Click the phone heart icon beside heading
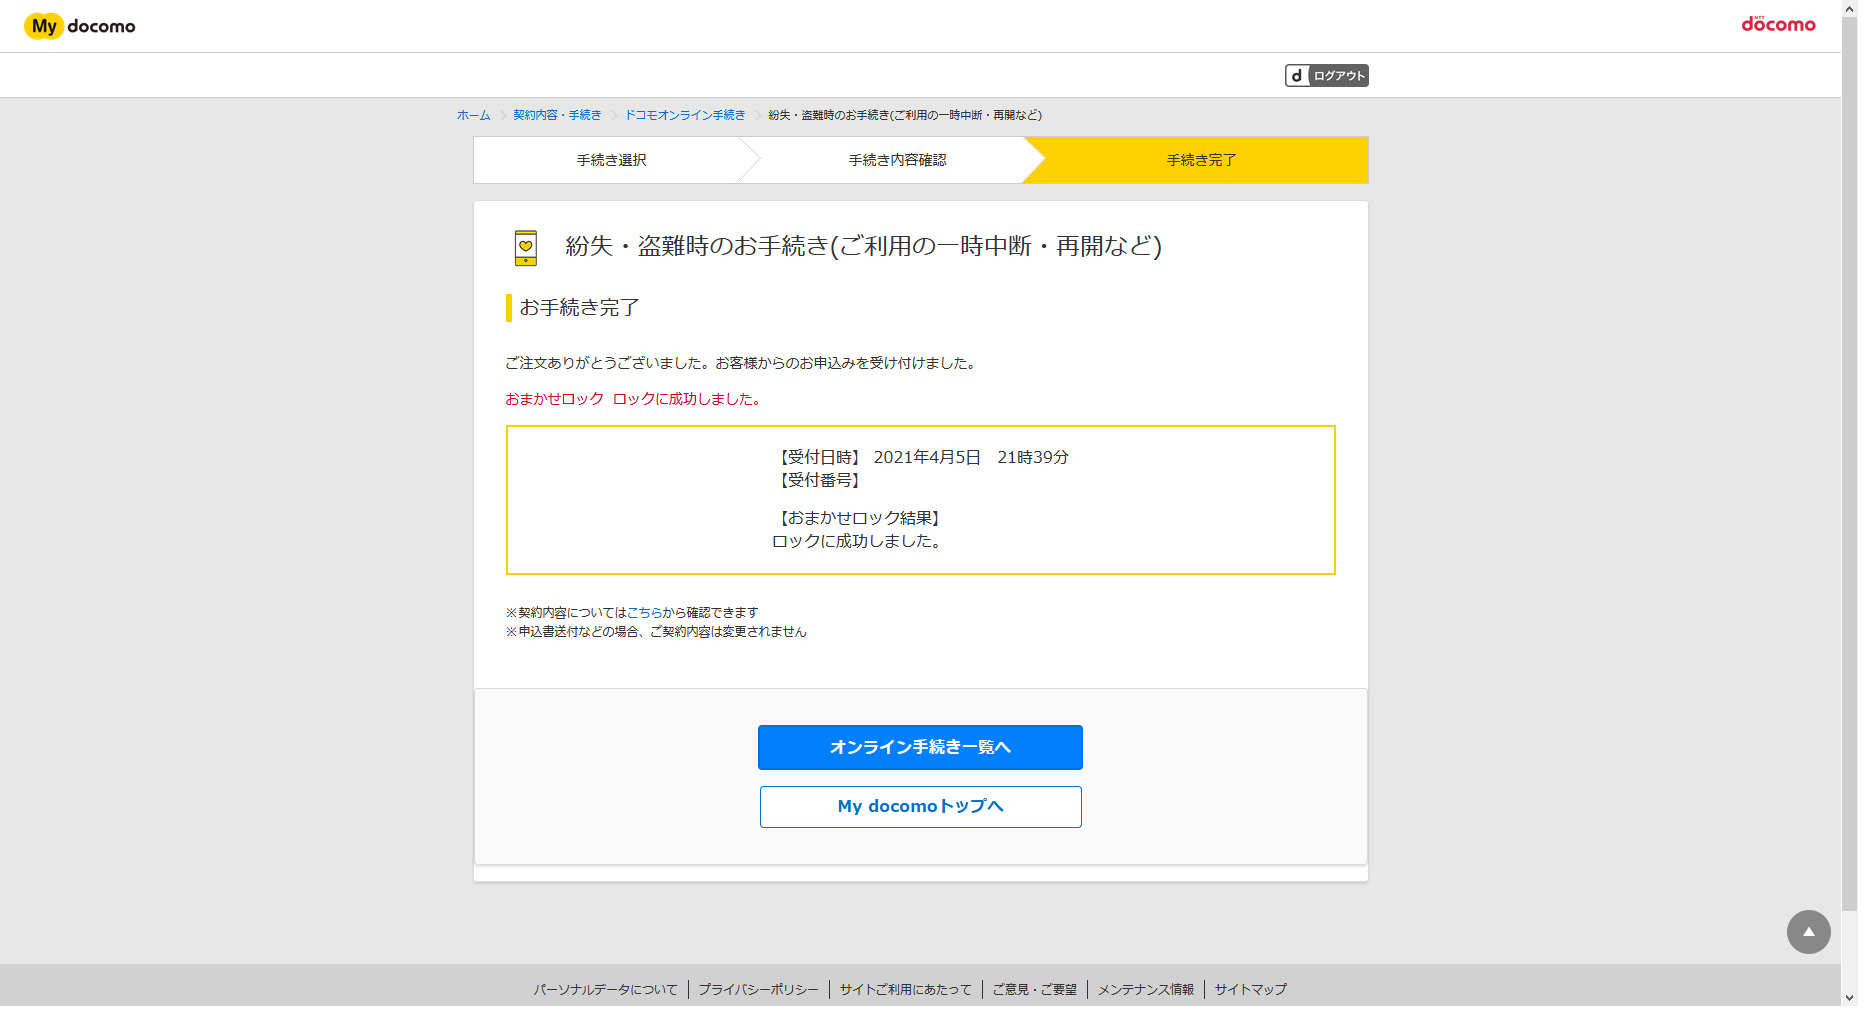 (525, 247)
